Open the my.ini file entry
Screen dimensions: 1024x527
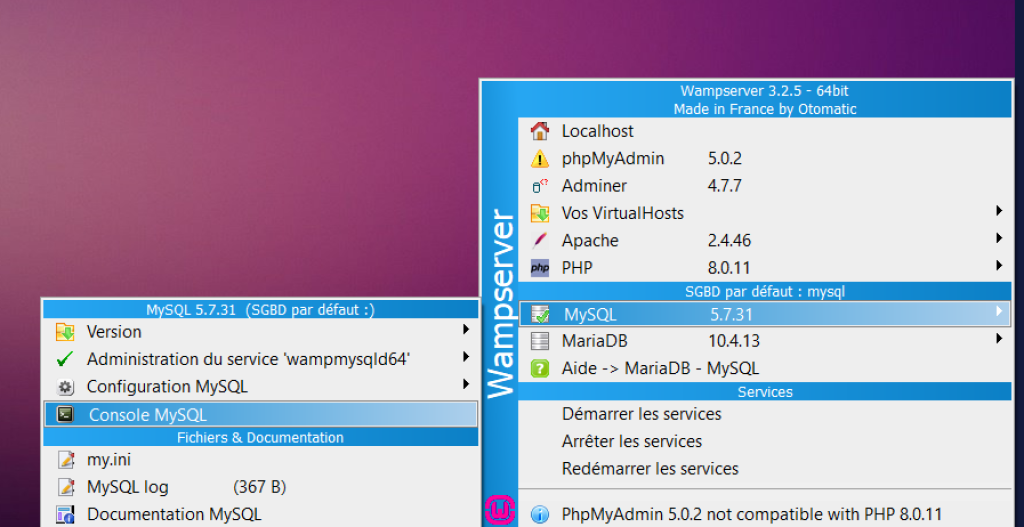coord(108,460)
